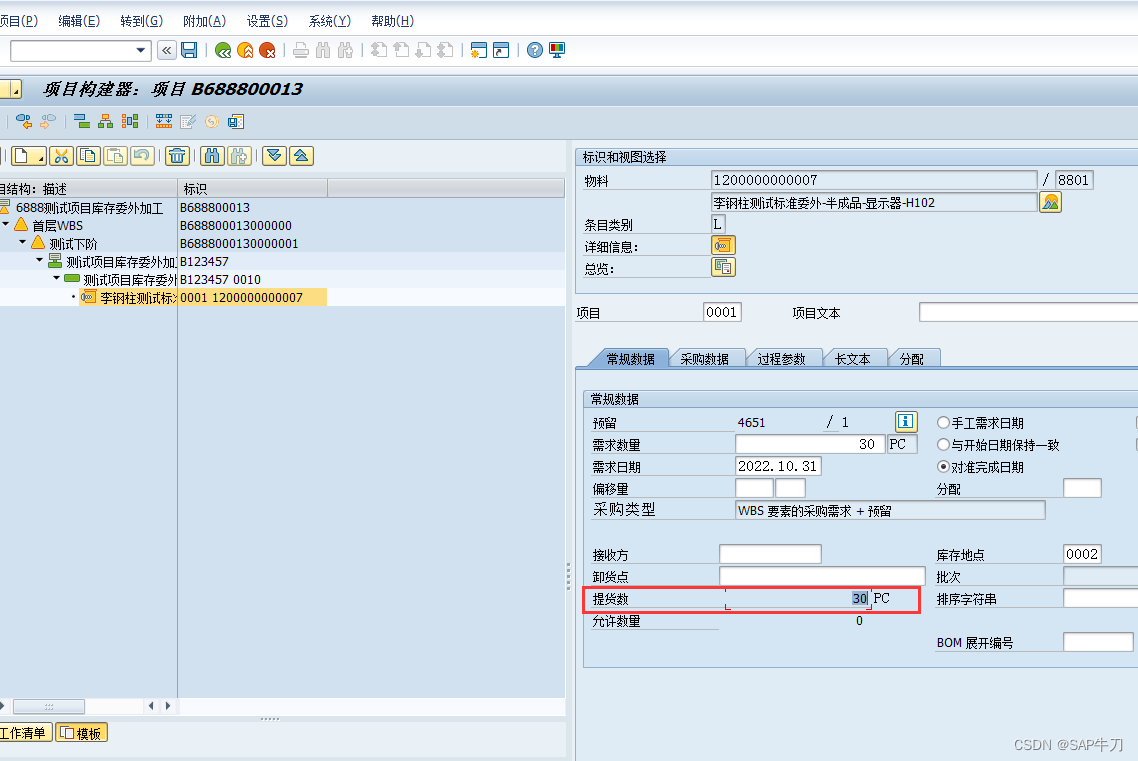Viewport: 1138px width, 761px height.
Task: Open the 帮助(H) menu
Action: pos(393,21)
